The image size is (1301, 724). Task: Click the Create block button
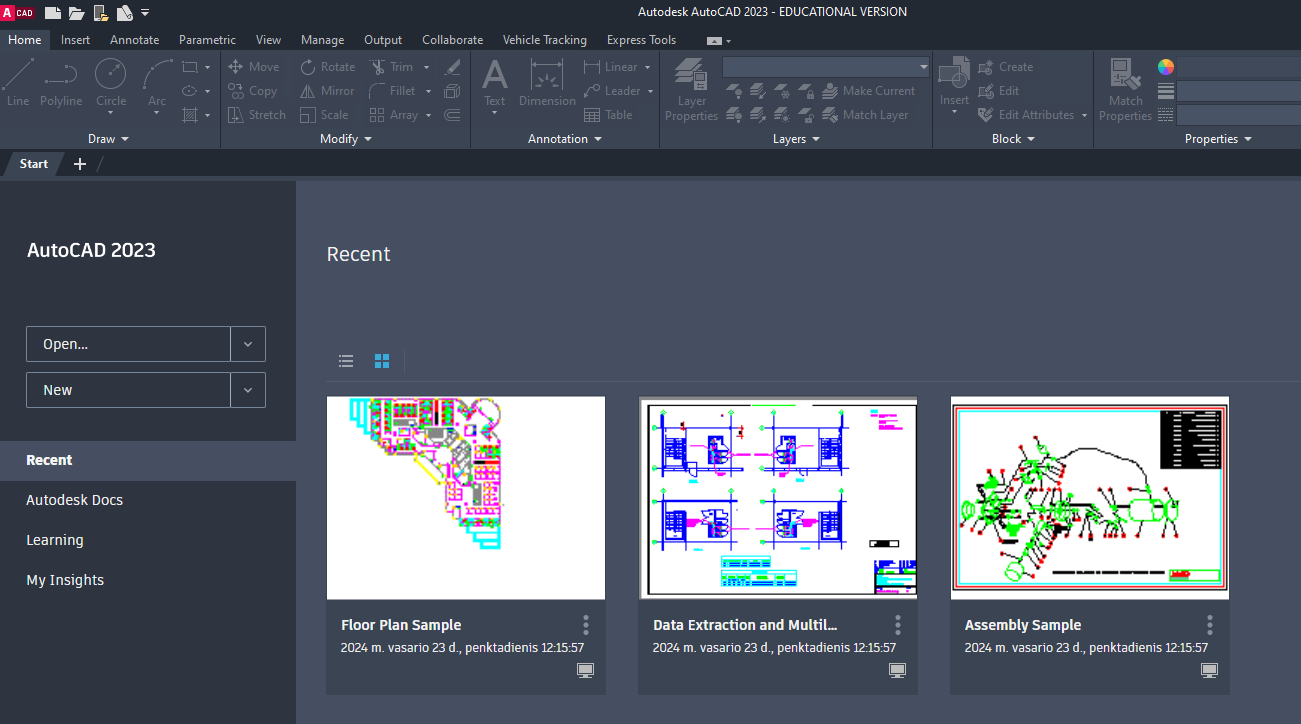[1006, 67]
